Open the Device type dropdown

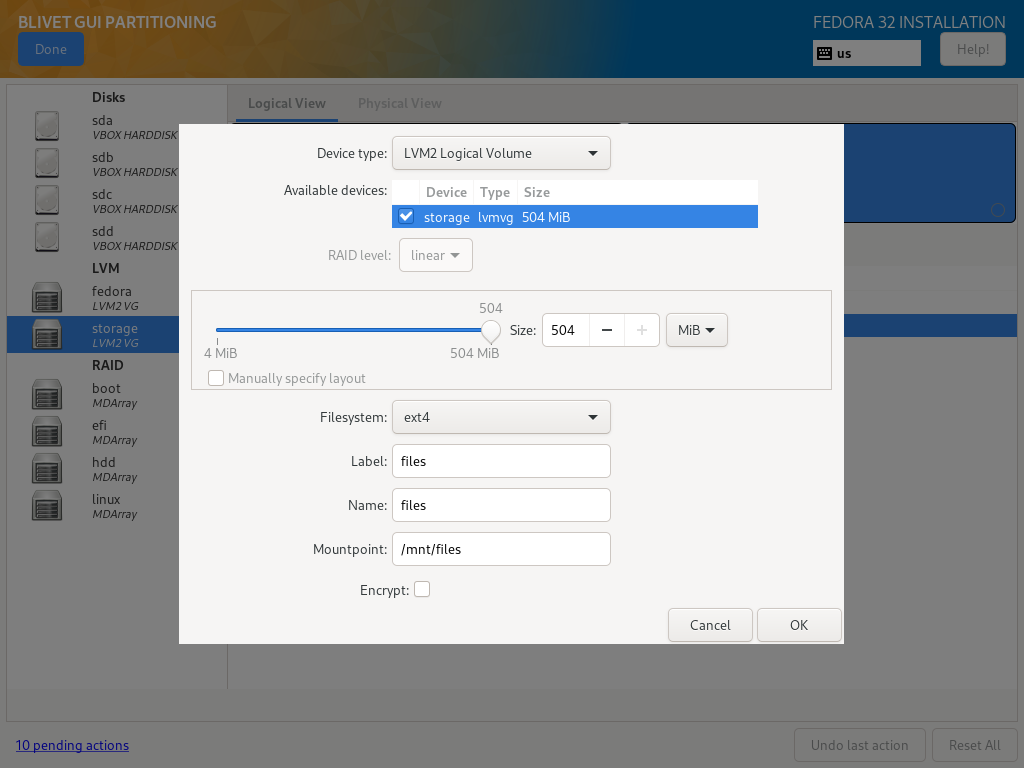tap(501, 153)
